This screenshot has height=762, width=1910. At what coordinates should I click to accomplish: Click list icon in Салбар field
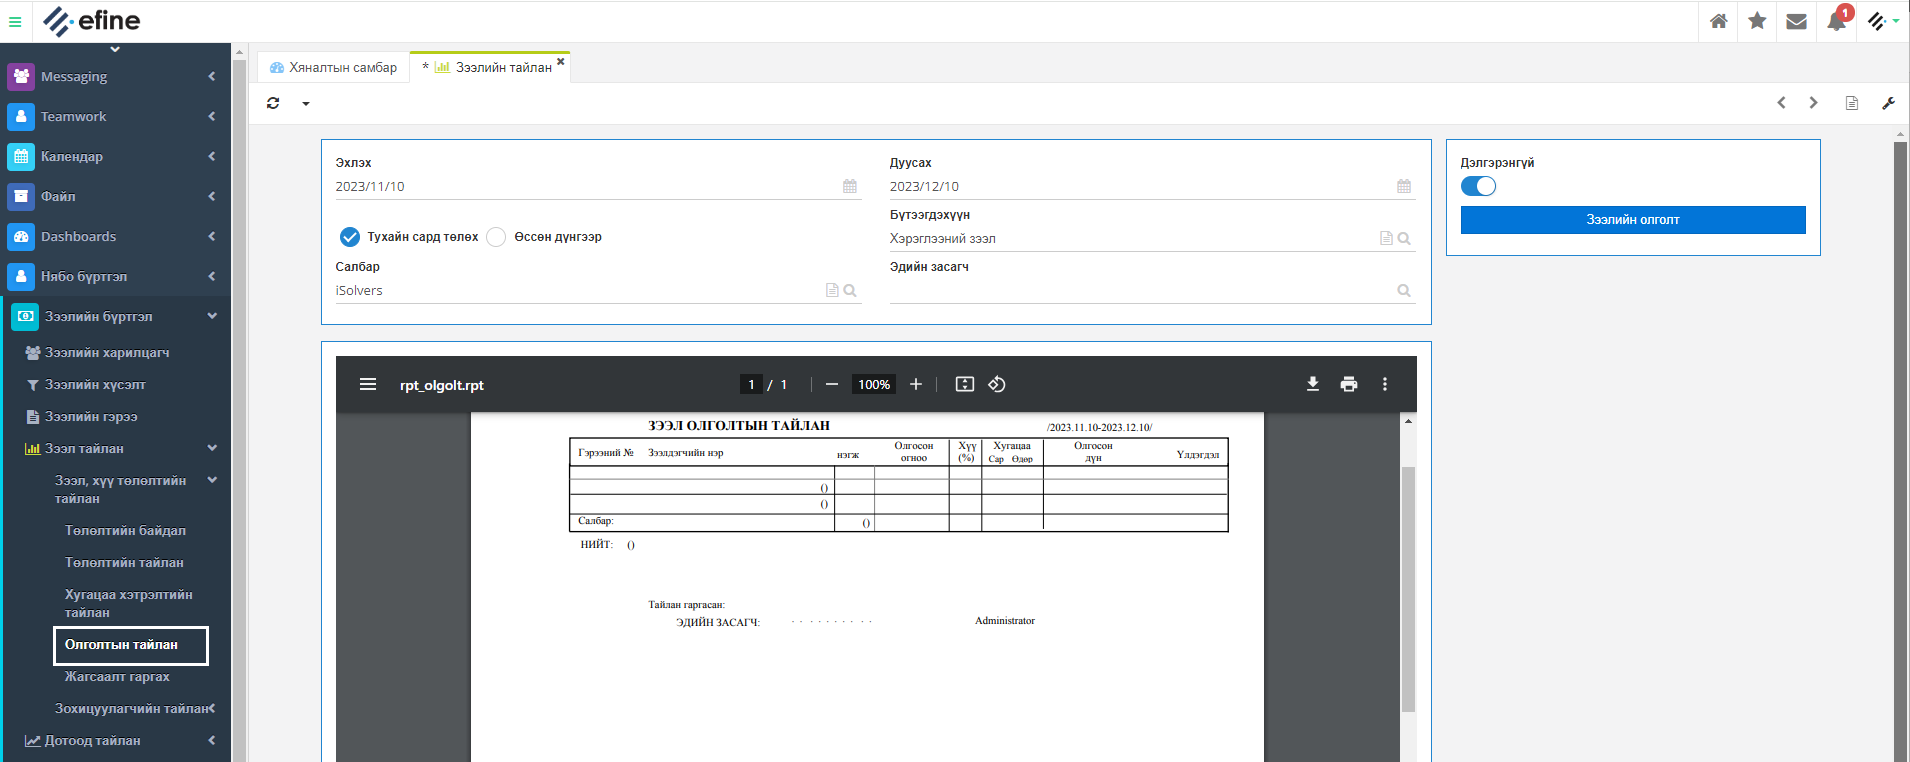(832, 290)
